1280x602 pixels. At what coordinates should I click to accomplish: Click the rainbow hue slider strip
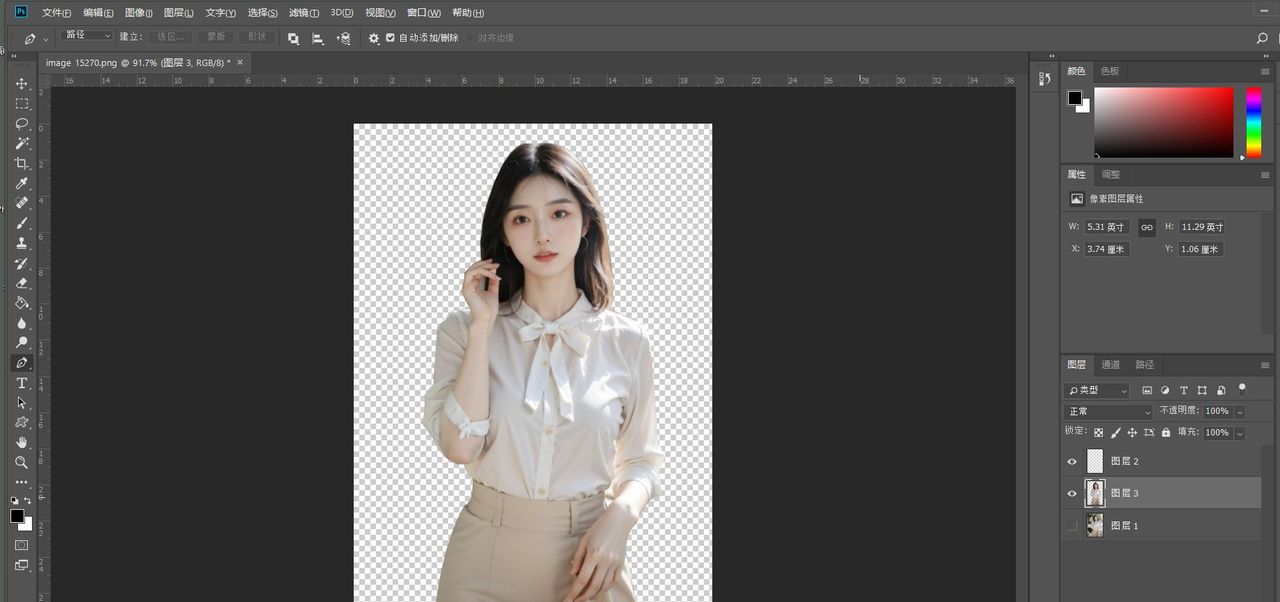pyautogui.click(x=1253, y=122)
